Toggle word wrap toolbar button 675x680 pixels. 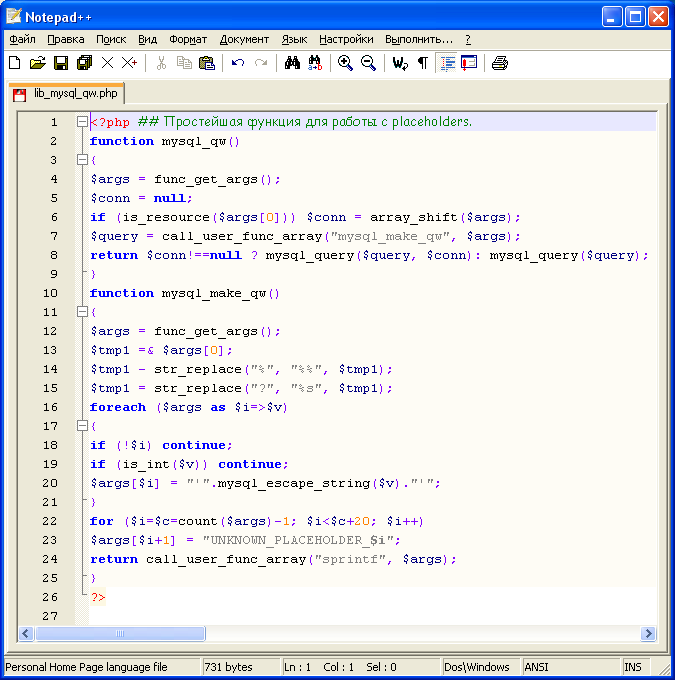[x=400, y=63]
